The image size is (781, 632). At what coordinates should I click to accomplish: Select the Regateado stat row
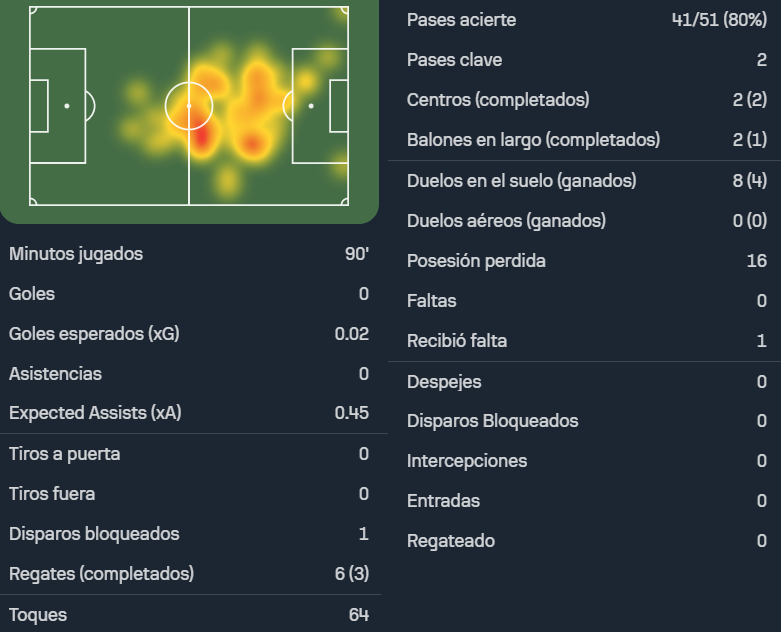coord(586,541)
